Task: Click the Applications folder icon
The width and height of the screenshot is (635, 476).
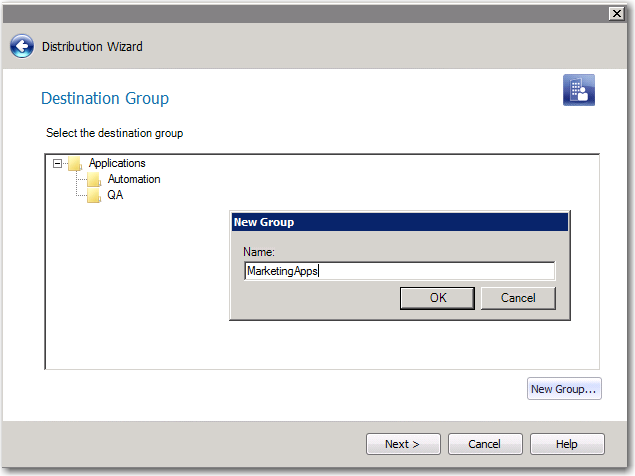Action: [75, 164]
